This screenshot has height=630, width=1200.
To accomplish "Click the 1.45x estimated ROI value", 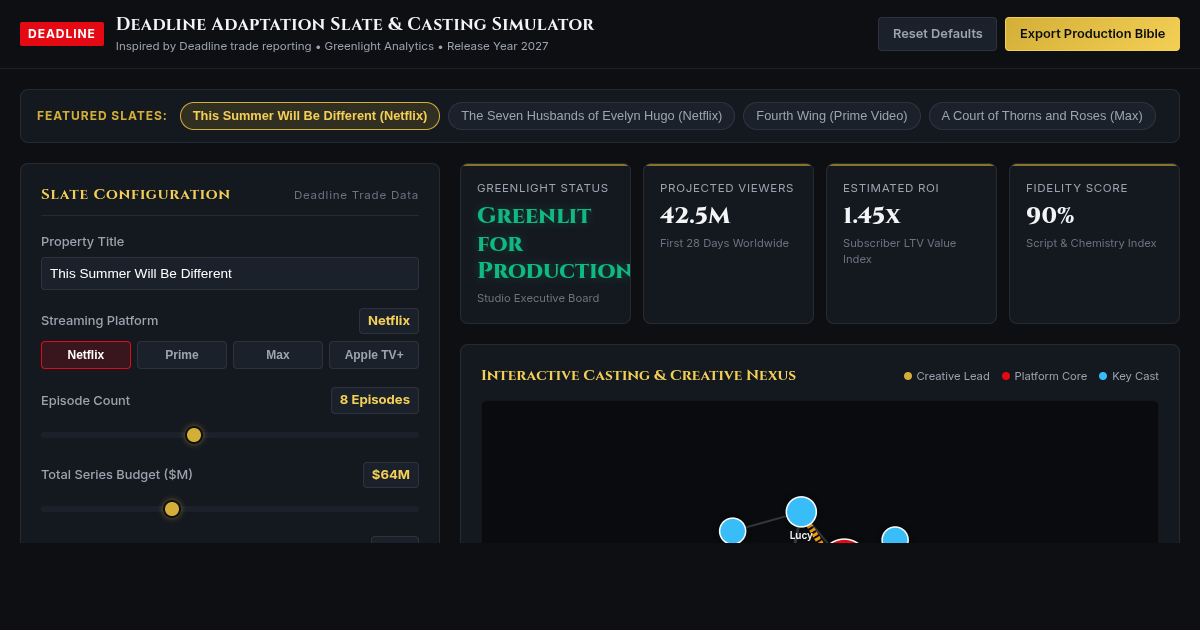I will [x=871, y=215].
